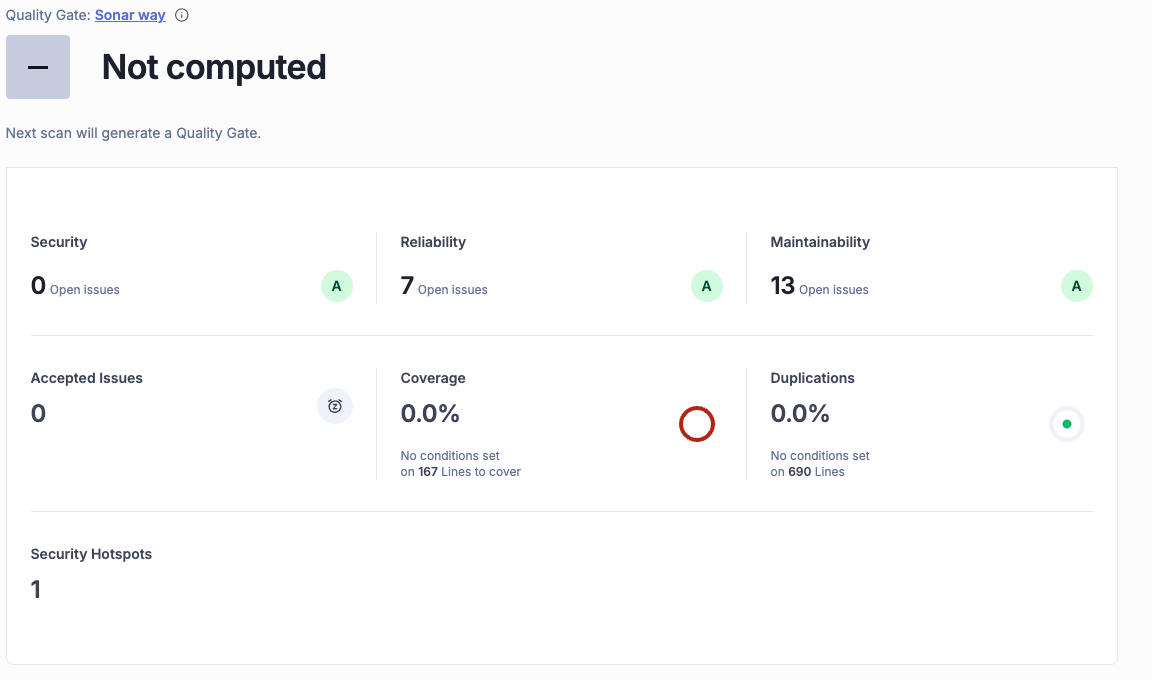Open the Sonar way quality gate link

(130, 16)
